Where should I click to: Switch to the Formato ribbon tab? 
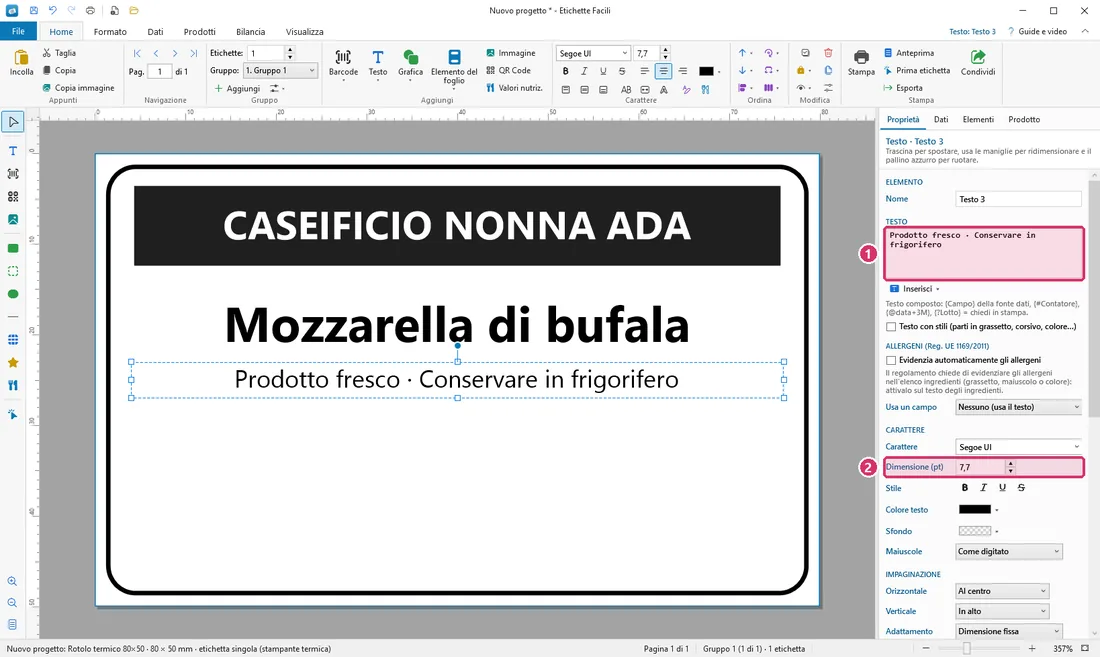coord(110,32)
